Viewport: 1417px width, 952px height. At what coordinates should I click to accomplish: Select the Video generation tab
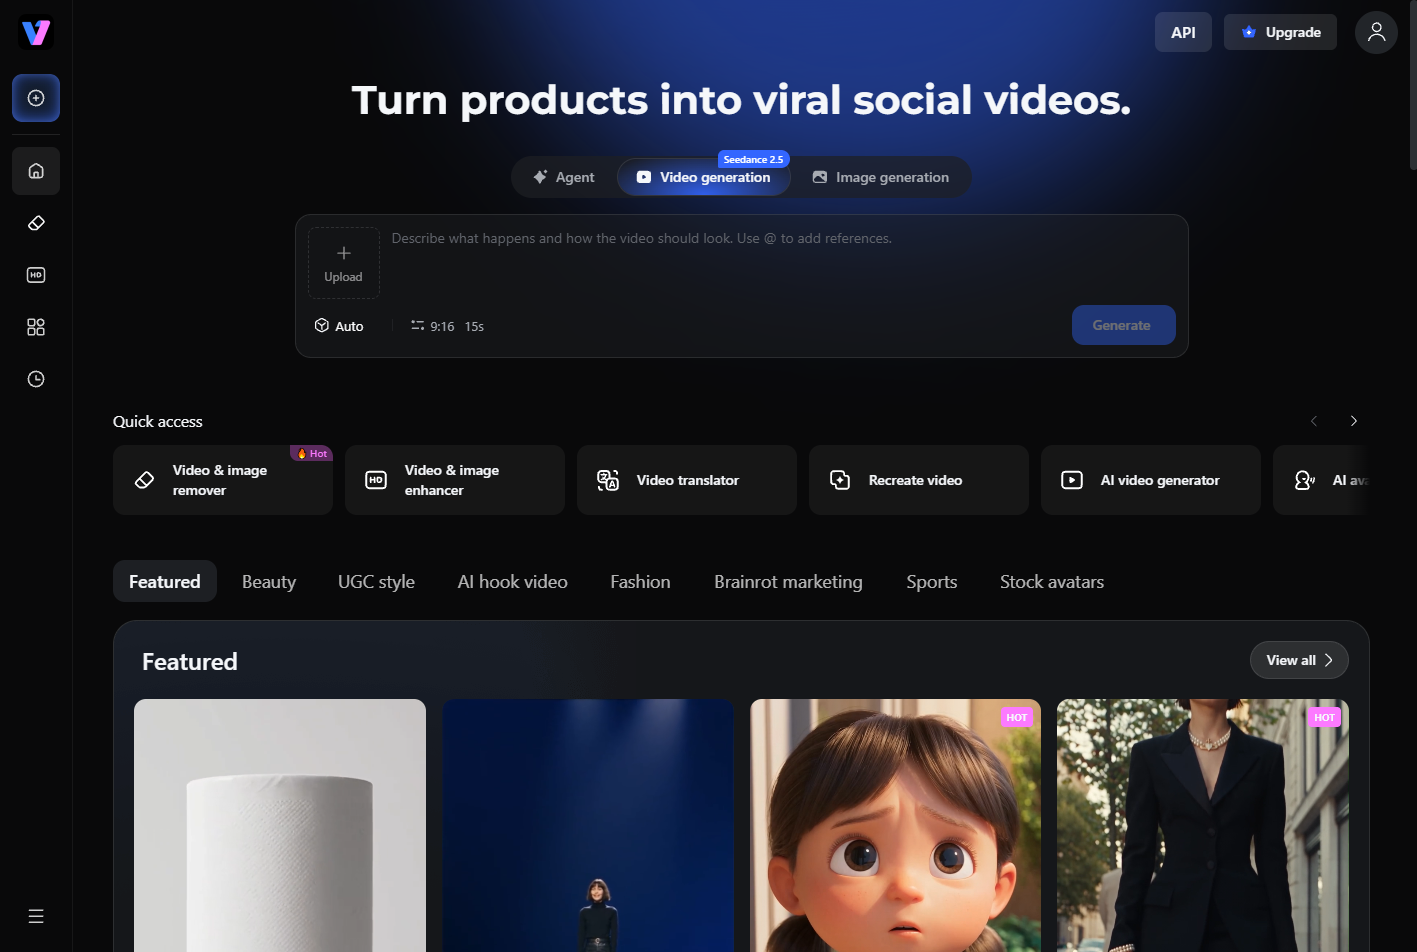704,177
